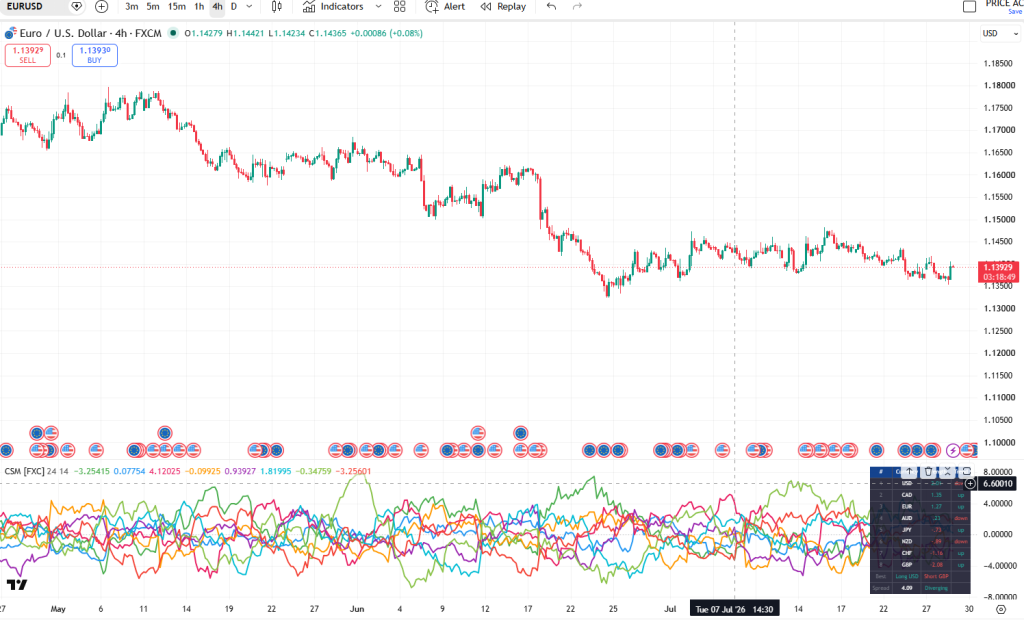Click the Short GBP cell in the table
The image size is (1024, 620).
coord(936,577)
